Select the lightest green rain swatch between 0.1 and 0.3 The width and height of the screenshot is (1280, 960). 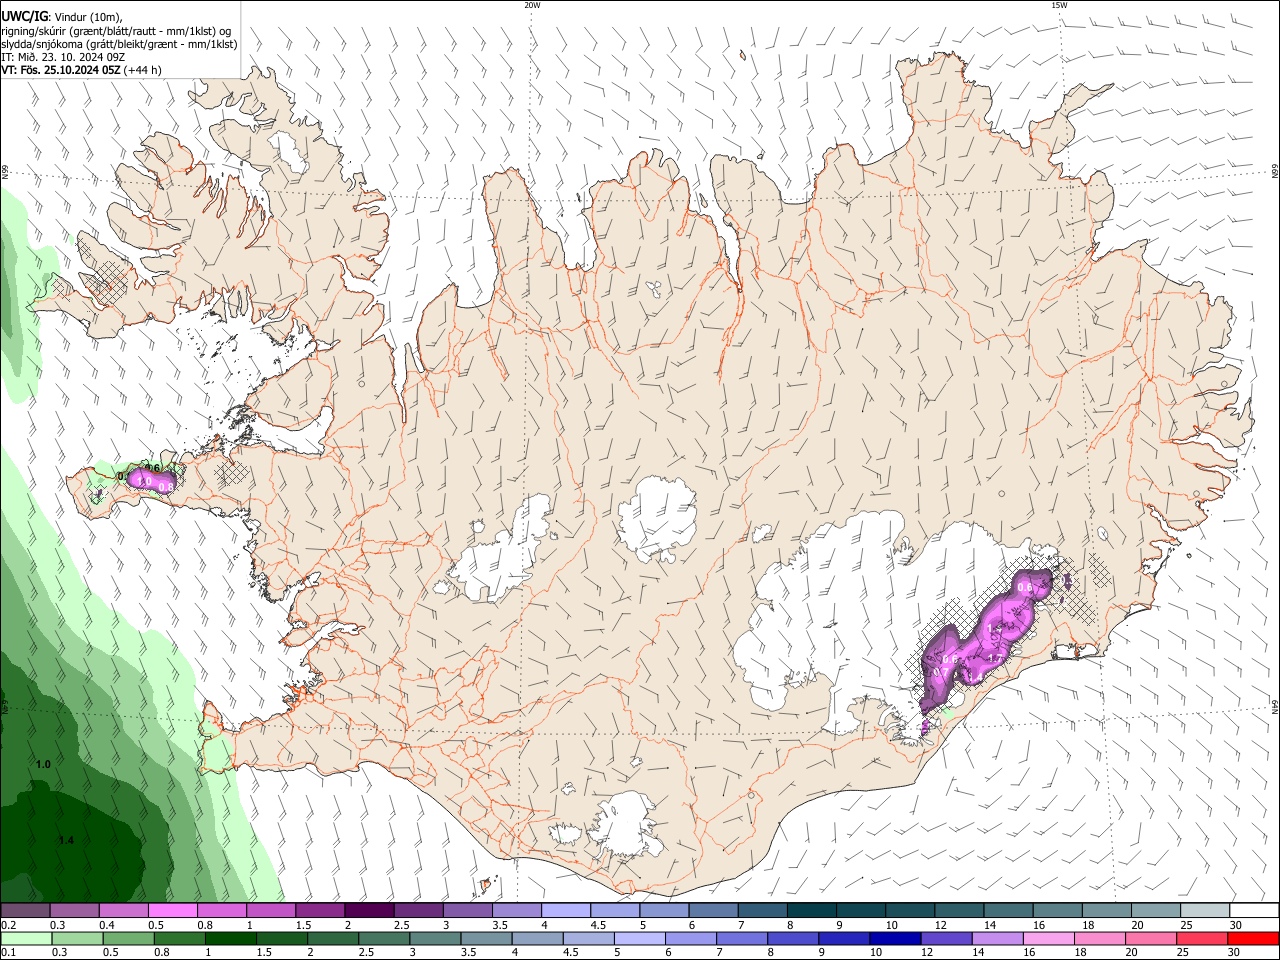pyautogui.click(x=26, y=938)
